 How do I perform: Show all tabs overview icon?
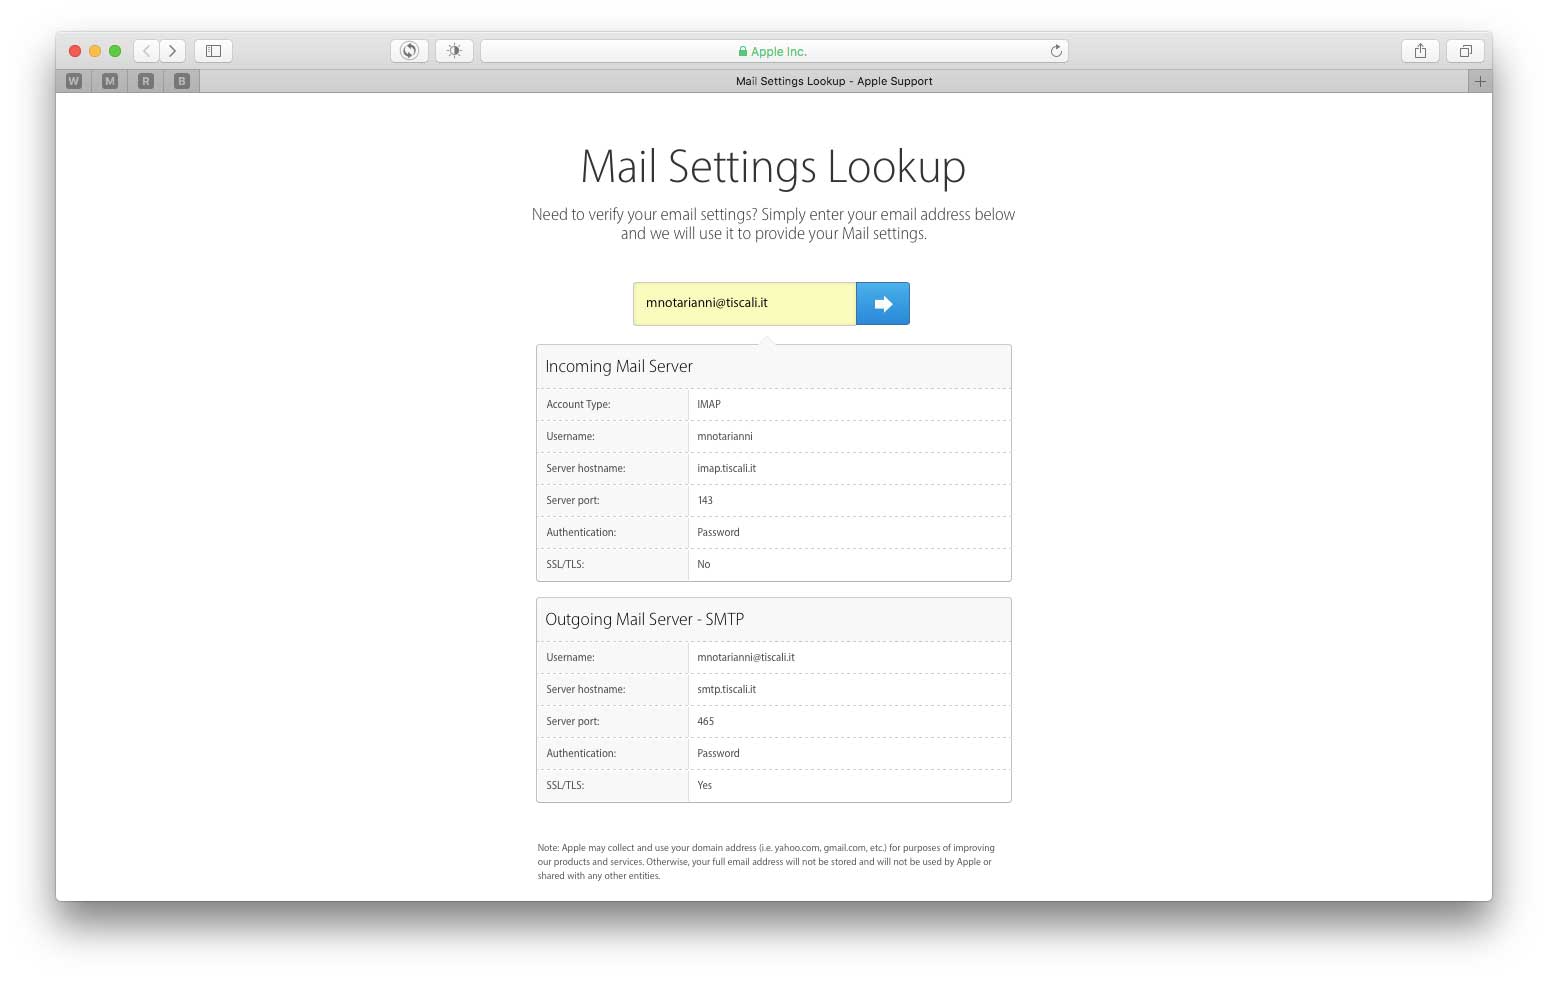click(x=1465, y=51)
